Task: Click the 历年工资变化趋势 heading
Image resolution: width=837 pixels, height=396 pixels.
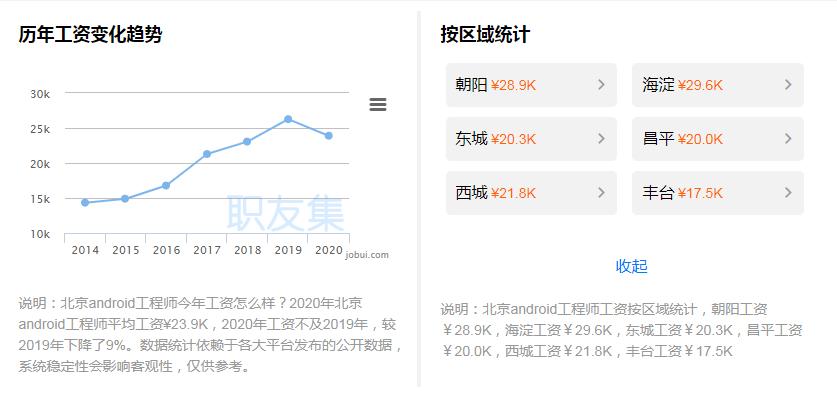Action: coord(90,35)
